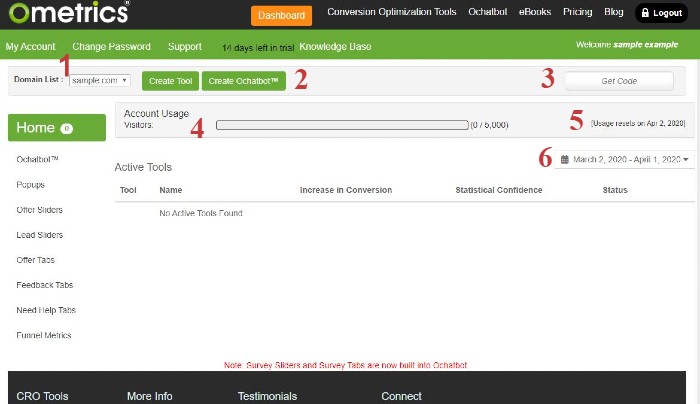Viewport: 700px width, 404px height.
Task: Click the Create Tool button
Action: pyautogui.click(x=171, y=81)
